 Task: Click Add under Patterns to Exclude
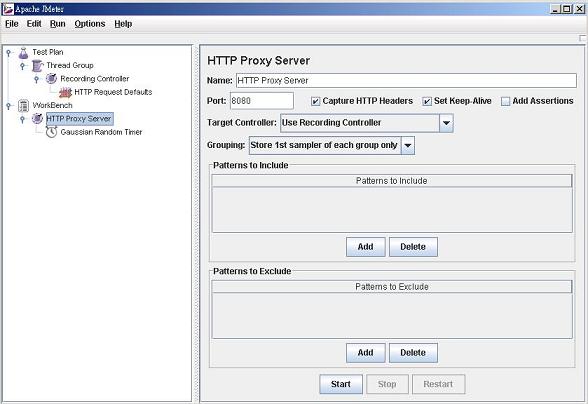click(x=366, y=353)
